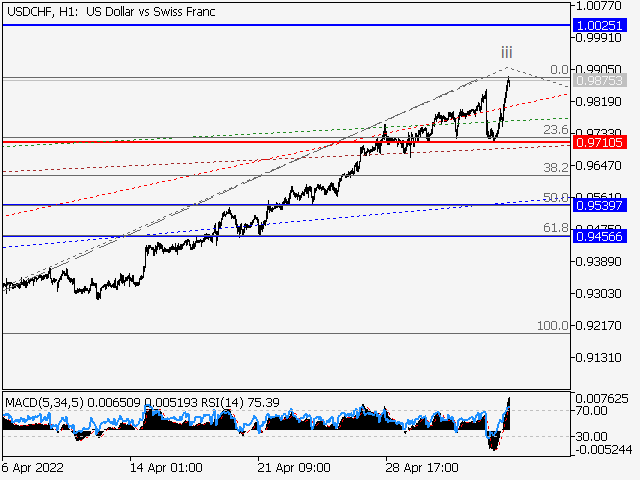Click the 0.93030 price scale value
640x480 pixels.
point(598,293)
